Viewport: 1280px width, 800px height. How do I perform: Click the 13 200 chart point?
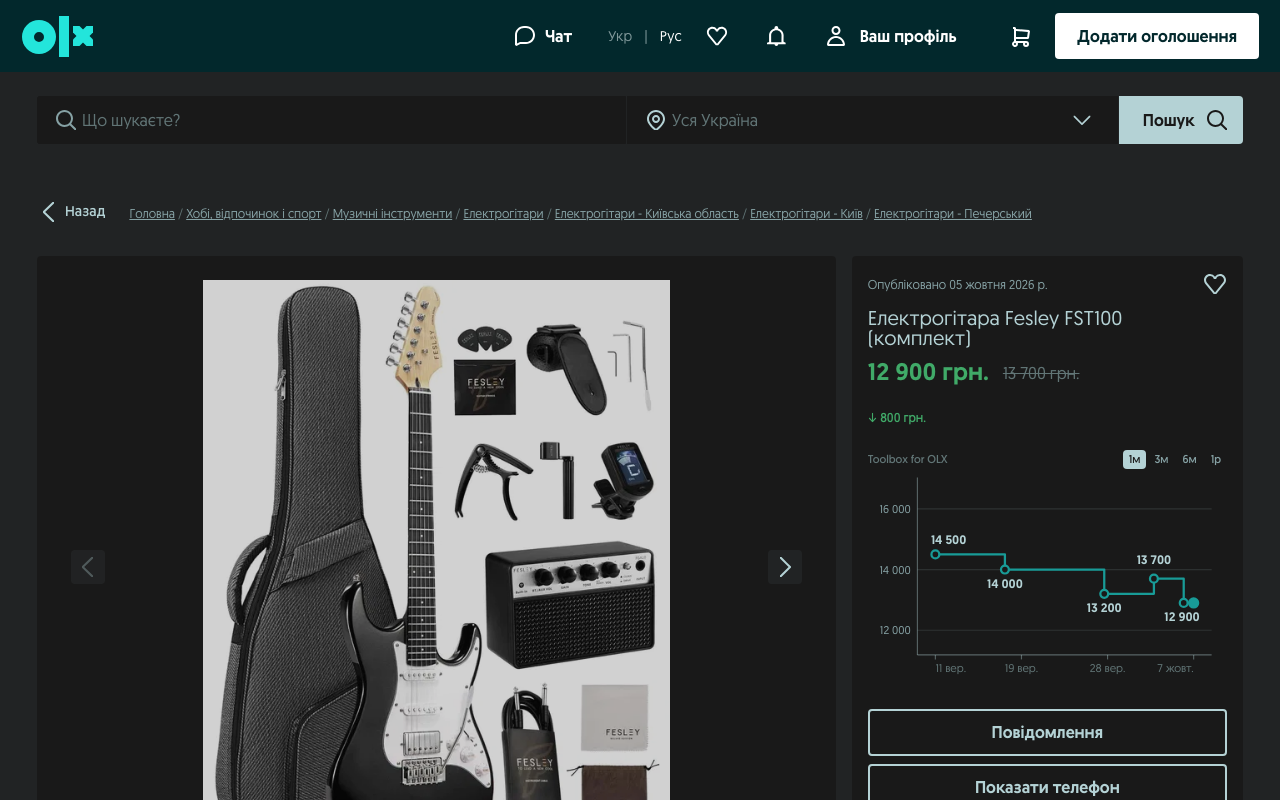pyautogui.click(x=1104, y=594)
